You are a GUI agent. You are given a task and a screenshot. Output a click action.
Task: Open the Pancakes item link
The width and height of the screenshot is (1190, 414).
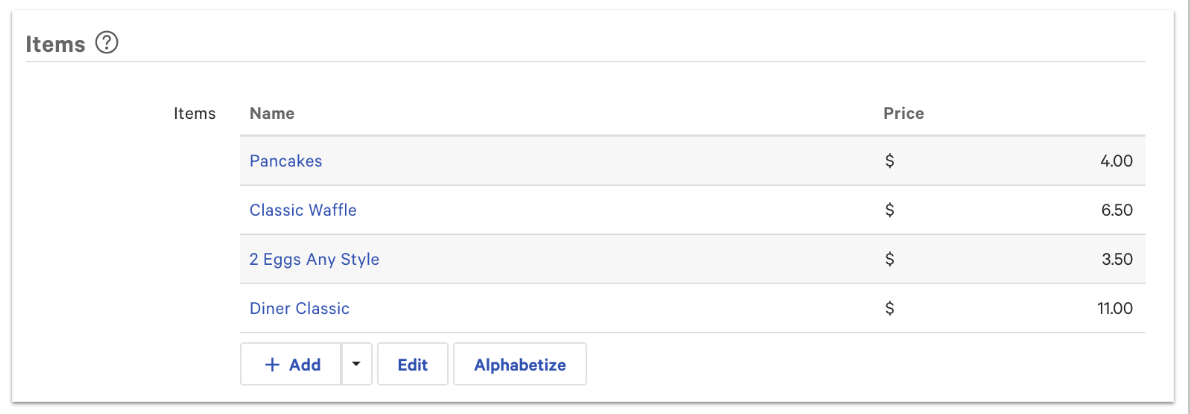[x=286, y=161]
